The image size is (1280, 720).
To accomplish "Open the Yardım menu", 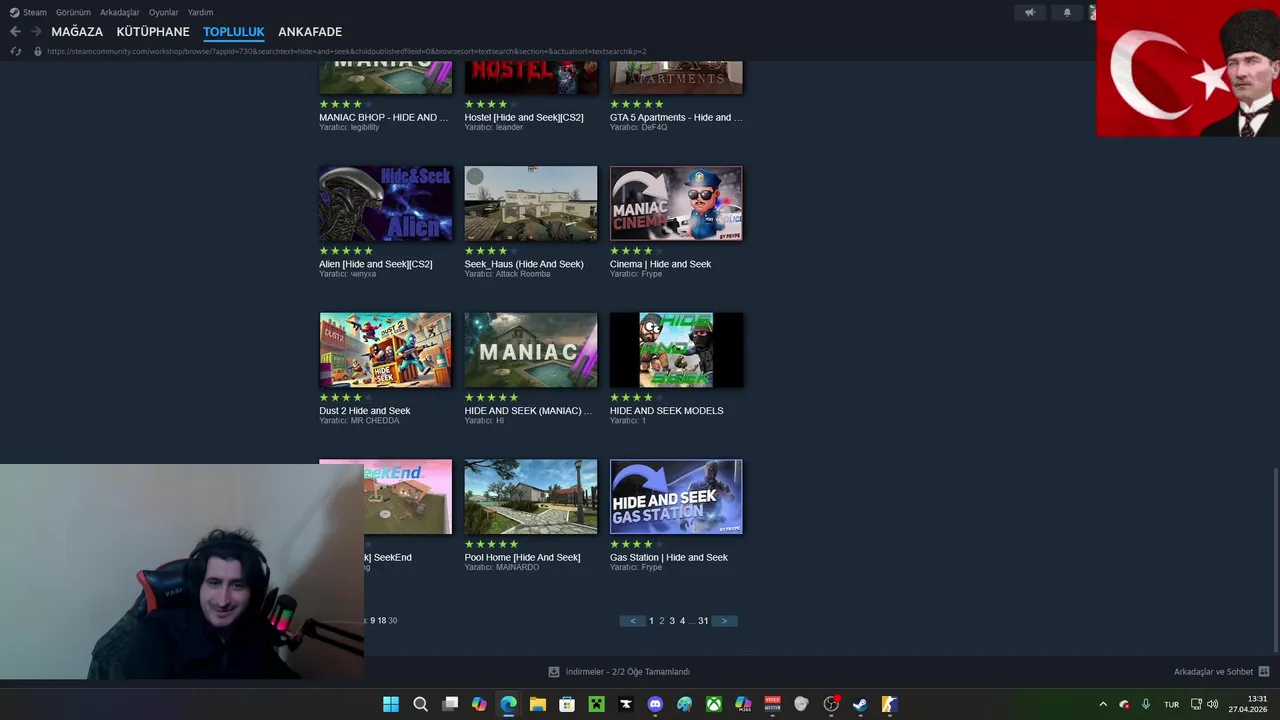I will click(200, 12).
